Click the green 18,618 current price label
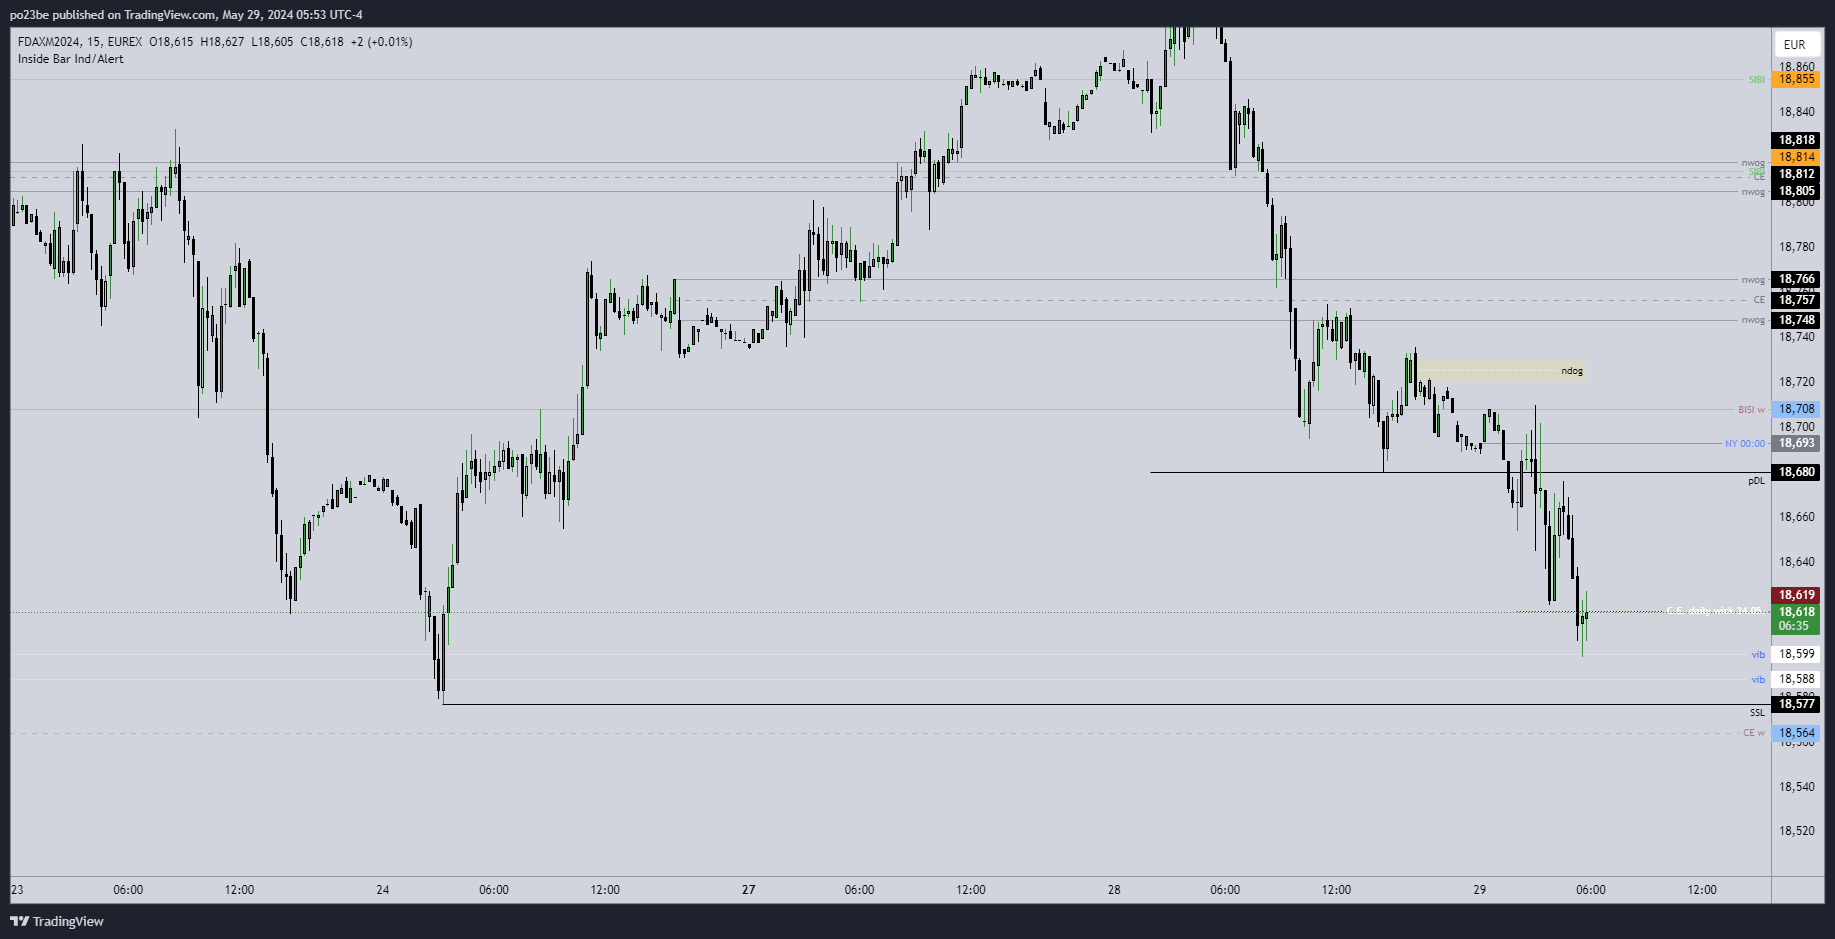This screenshot has height=939, width=1835. 1796,612
